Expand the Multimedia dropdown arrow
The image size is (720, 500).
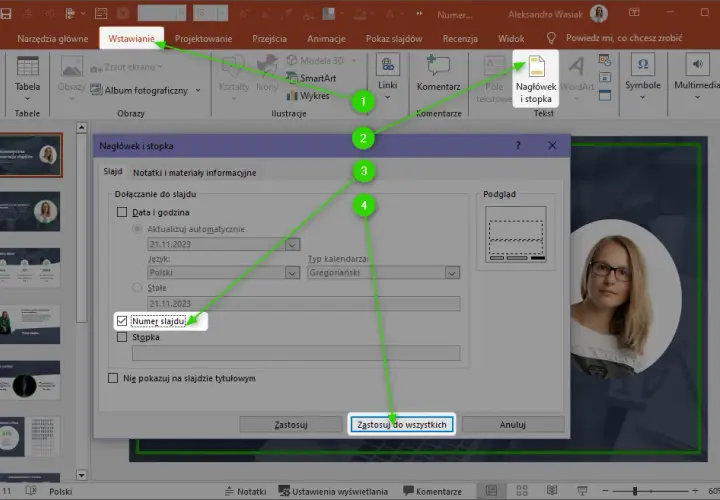(697, 97)
